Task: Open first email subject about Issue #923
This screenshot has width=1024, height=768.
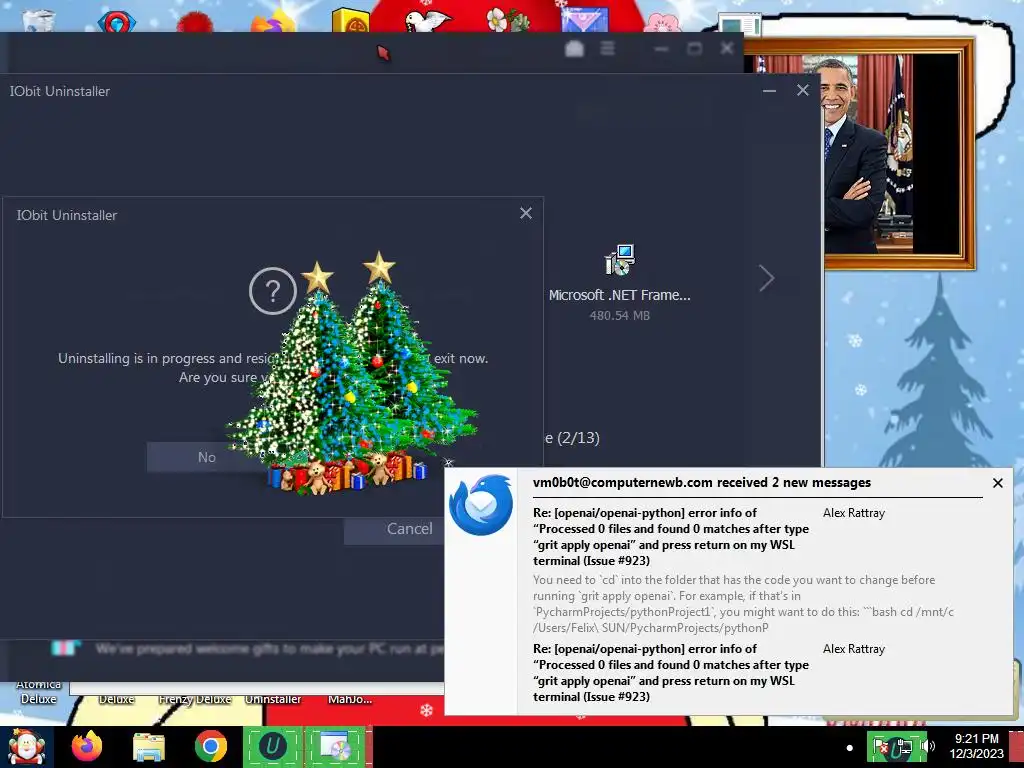Action: [671, 537]
